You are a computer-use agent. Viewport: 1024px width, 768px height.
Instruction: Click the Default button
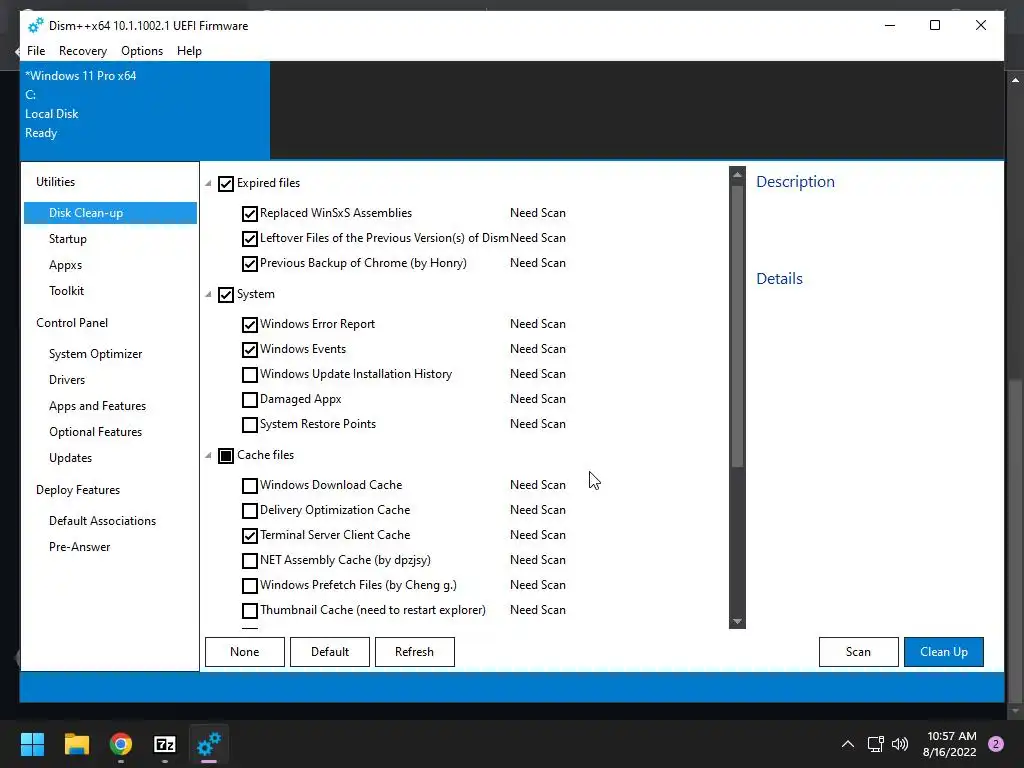[330, 652]
